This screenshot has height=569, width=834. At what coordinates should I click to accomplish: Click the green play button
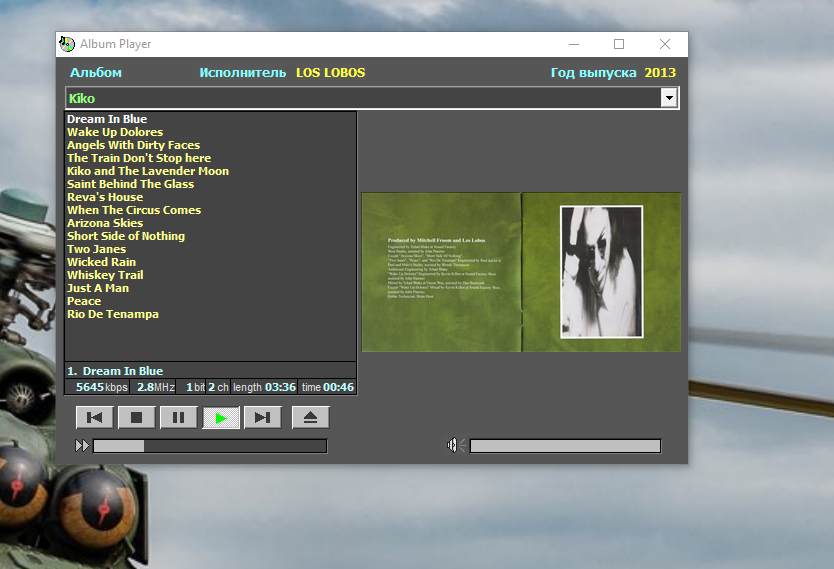[x=221, y=417]
